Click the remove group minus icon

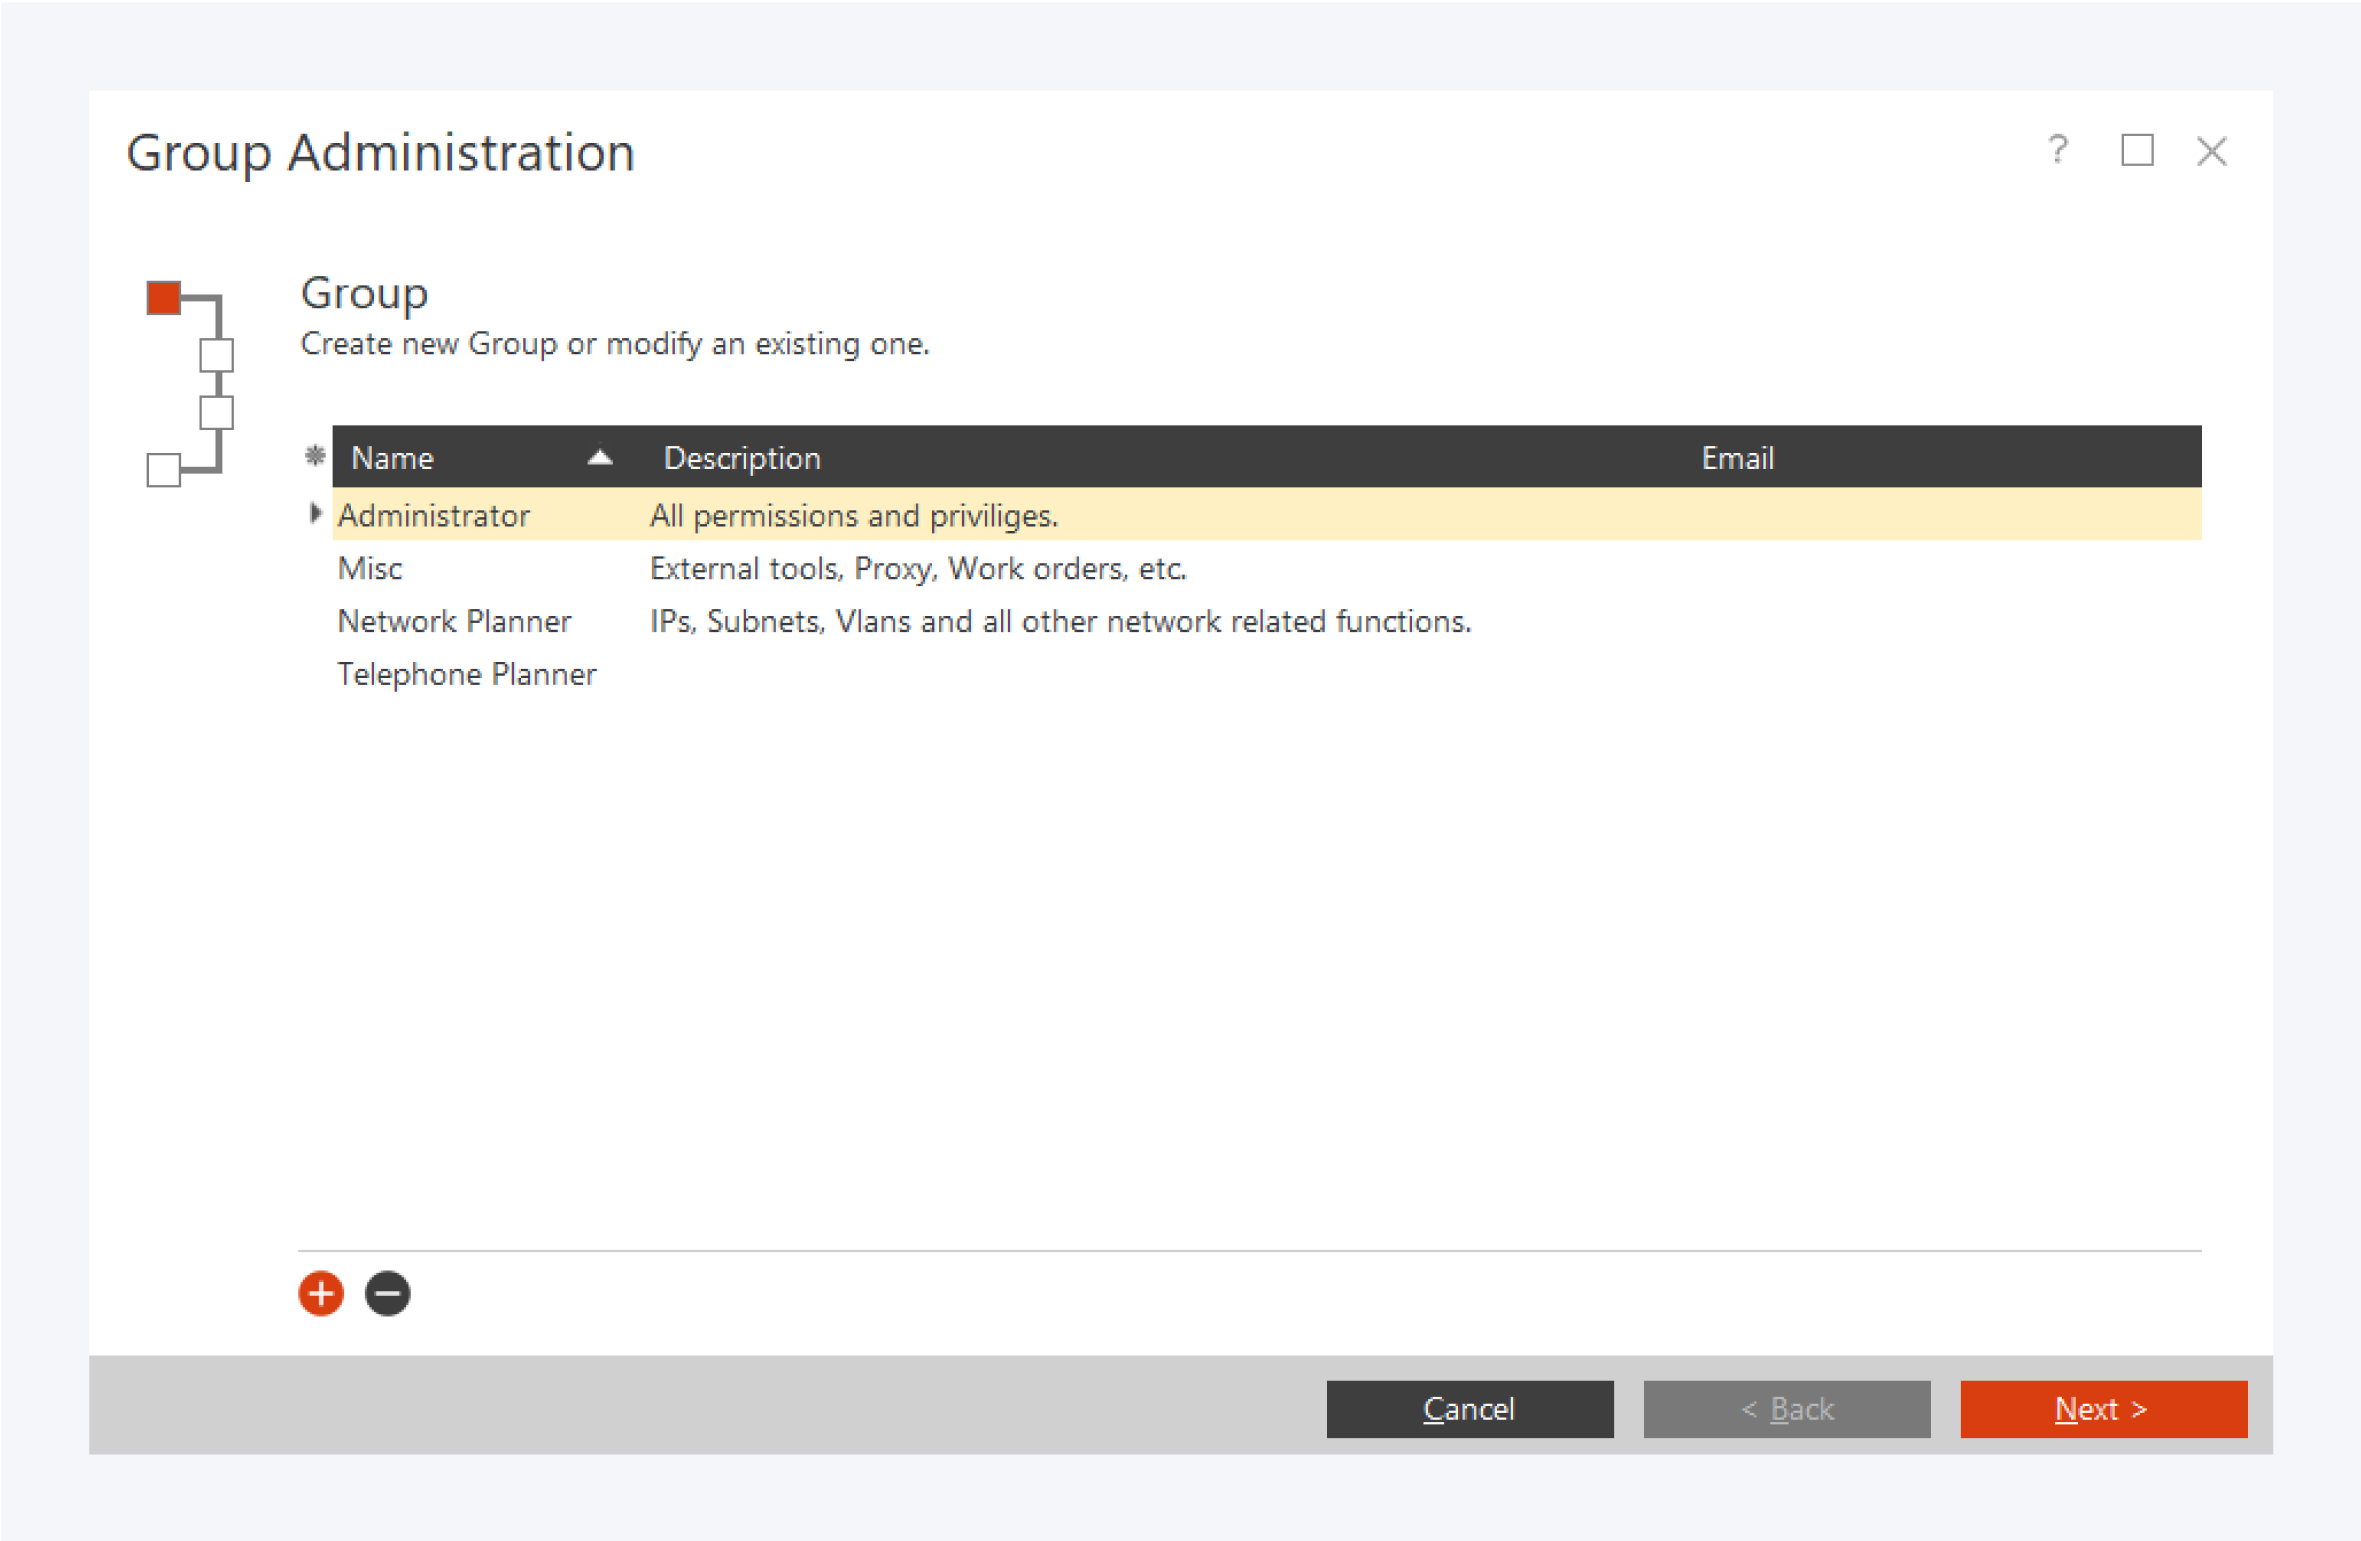(387, 1293)
